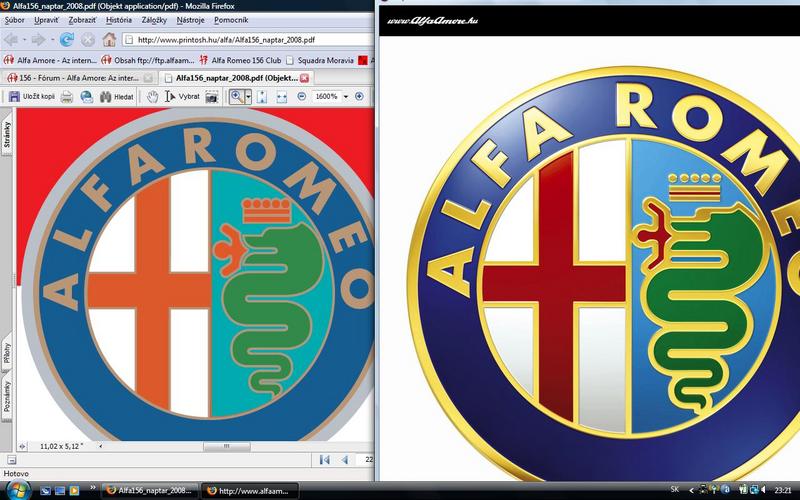Click the www.AlfaAmore.hu logo in right window

(x=432, y=21)
